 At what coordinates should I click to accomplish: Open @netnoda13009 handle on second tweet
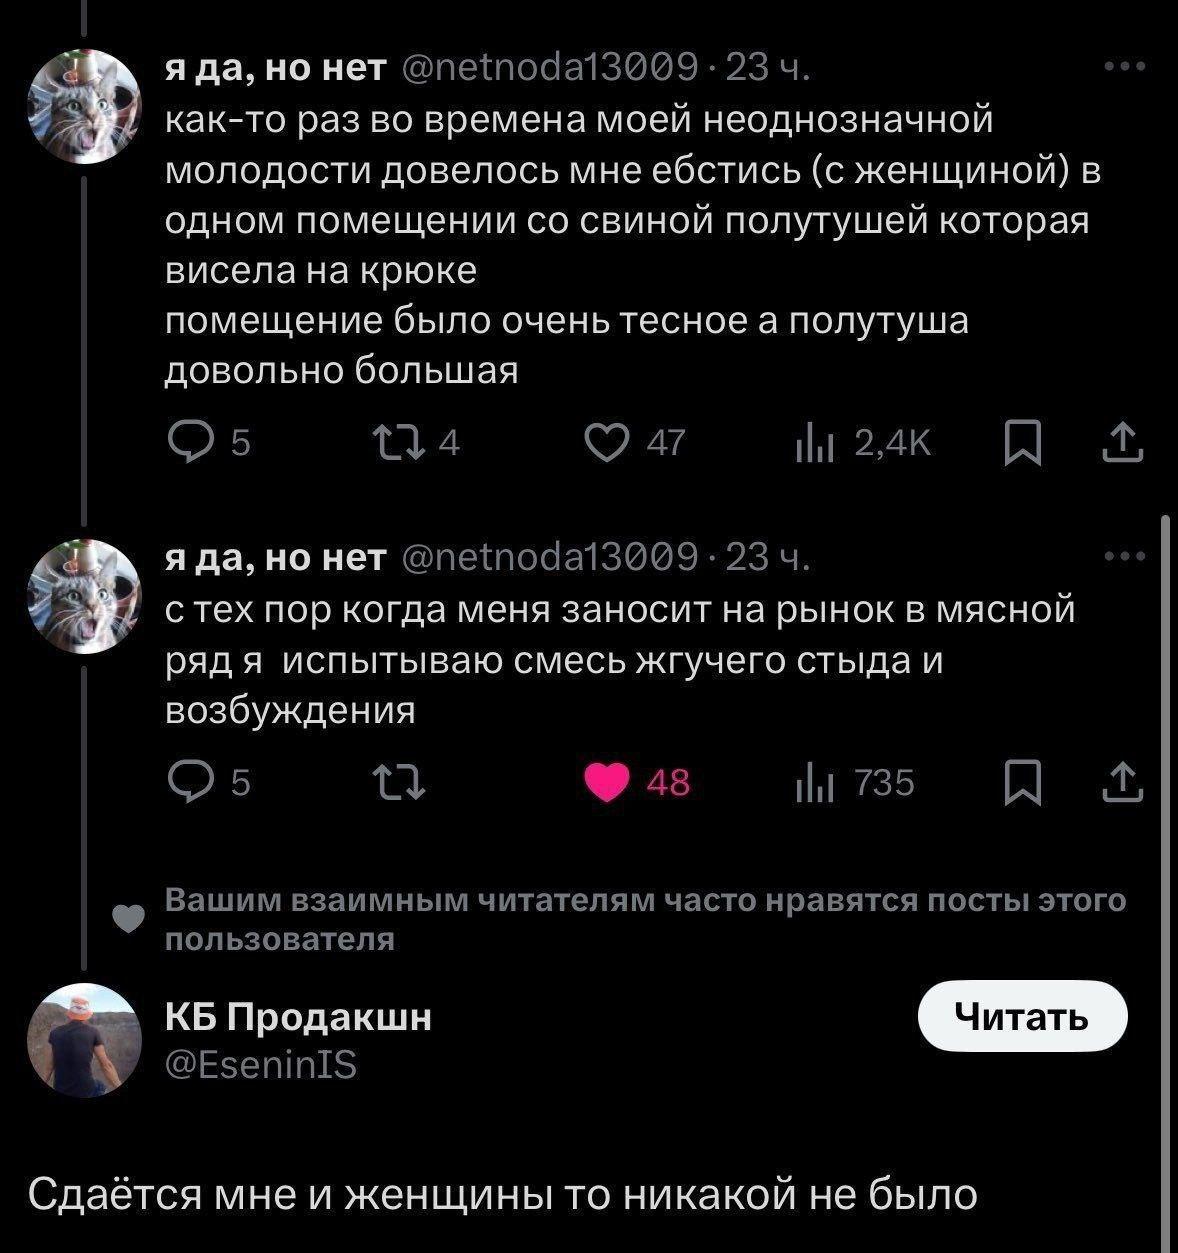coord(549,556)
